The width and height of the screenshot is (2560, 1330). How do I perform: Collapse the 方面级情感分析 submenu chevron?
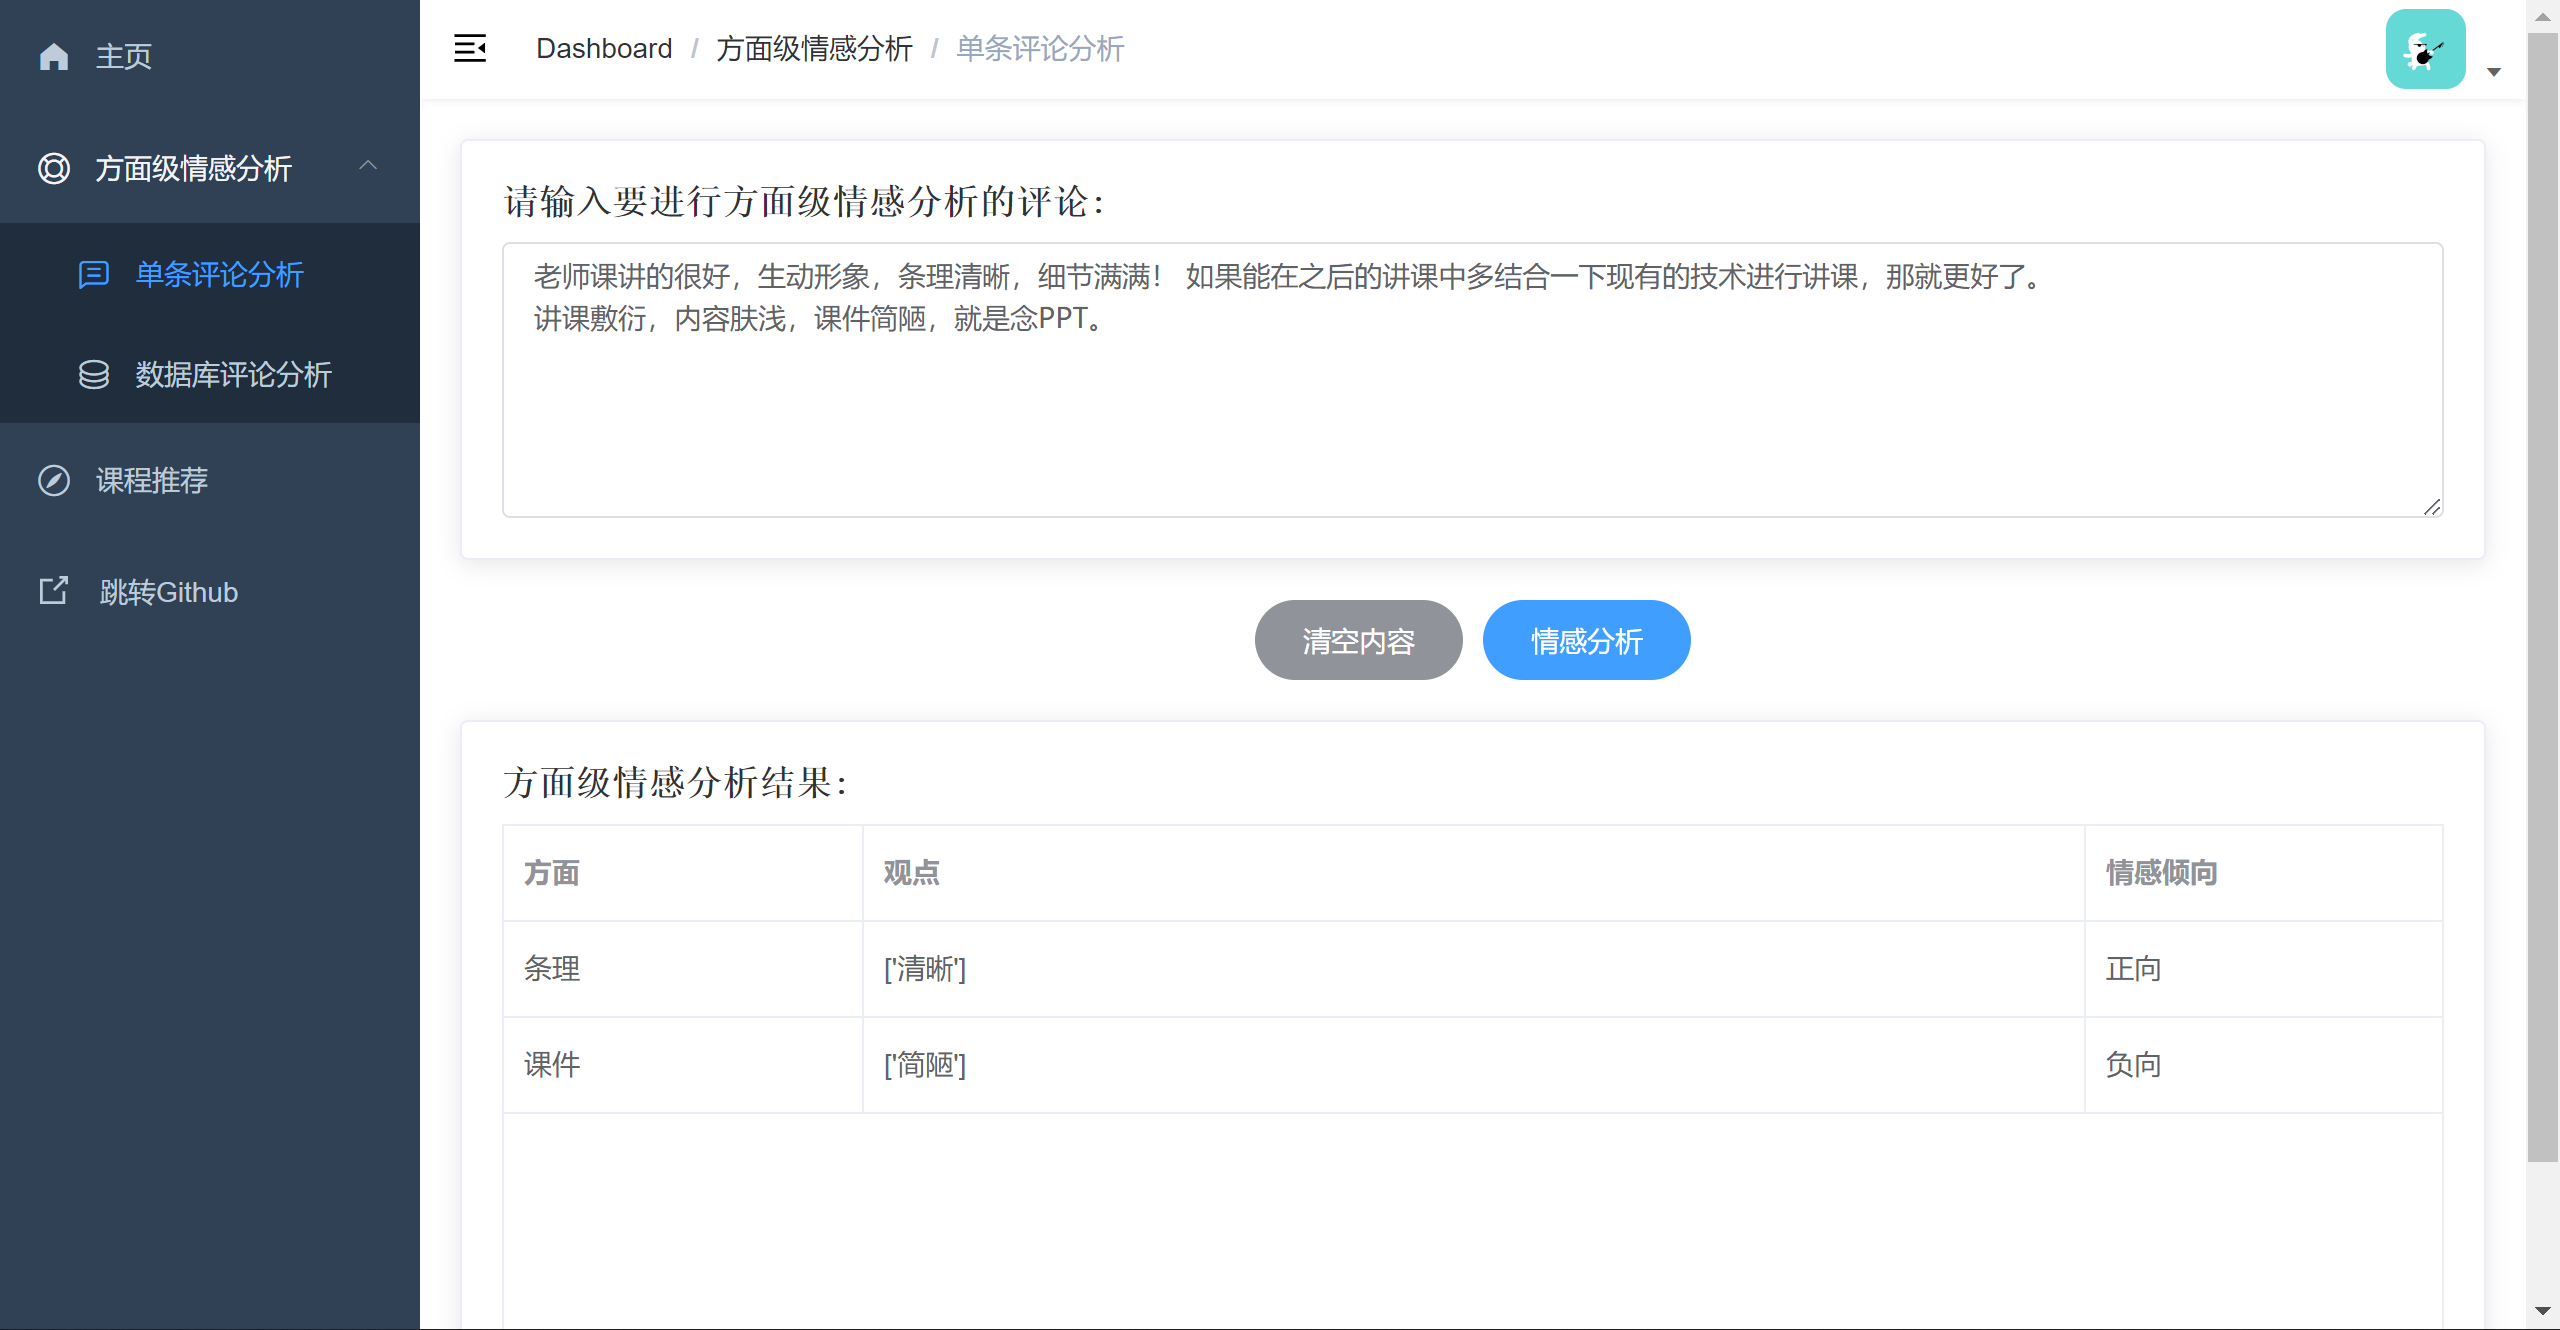[368, 166]
